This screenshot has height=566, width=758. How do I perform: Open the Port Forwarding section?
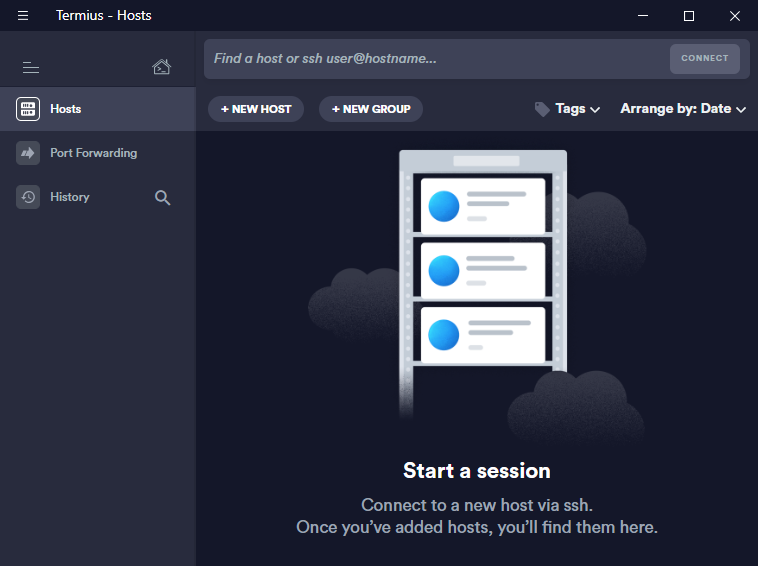click(x=98, y=153)
